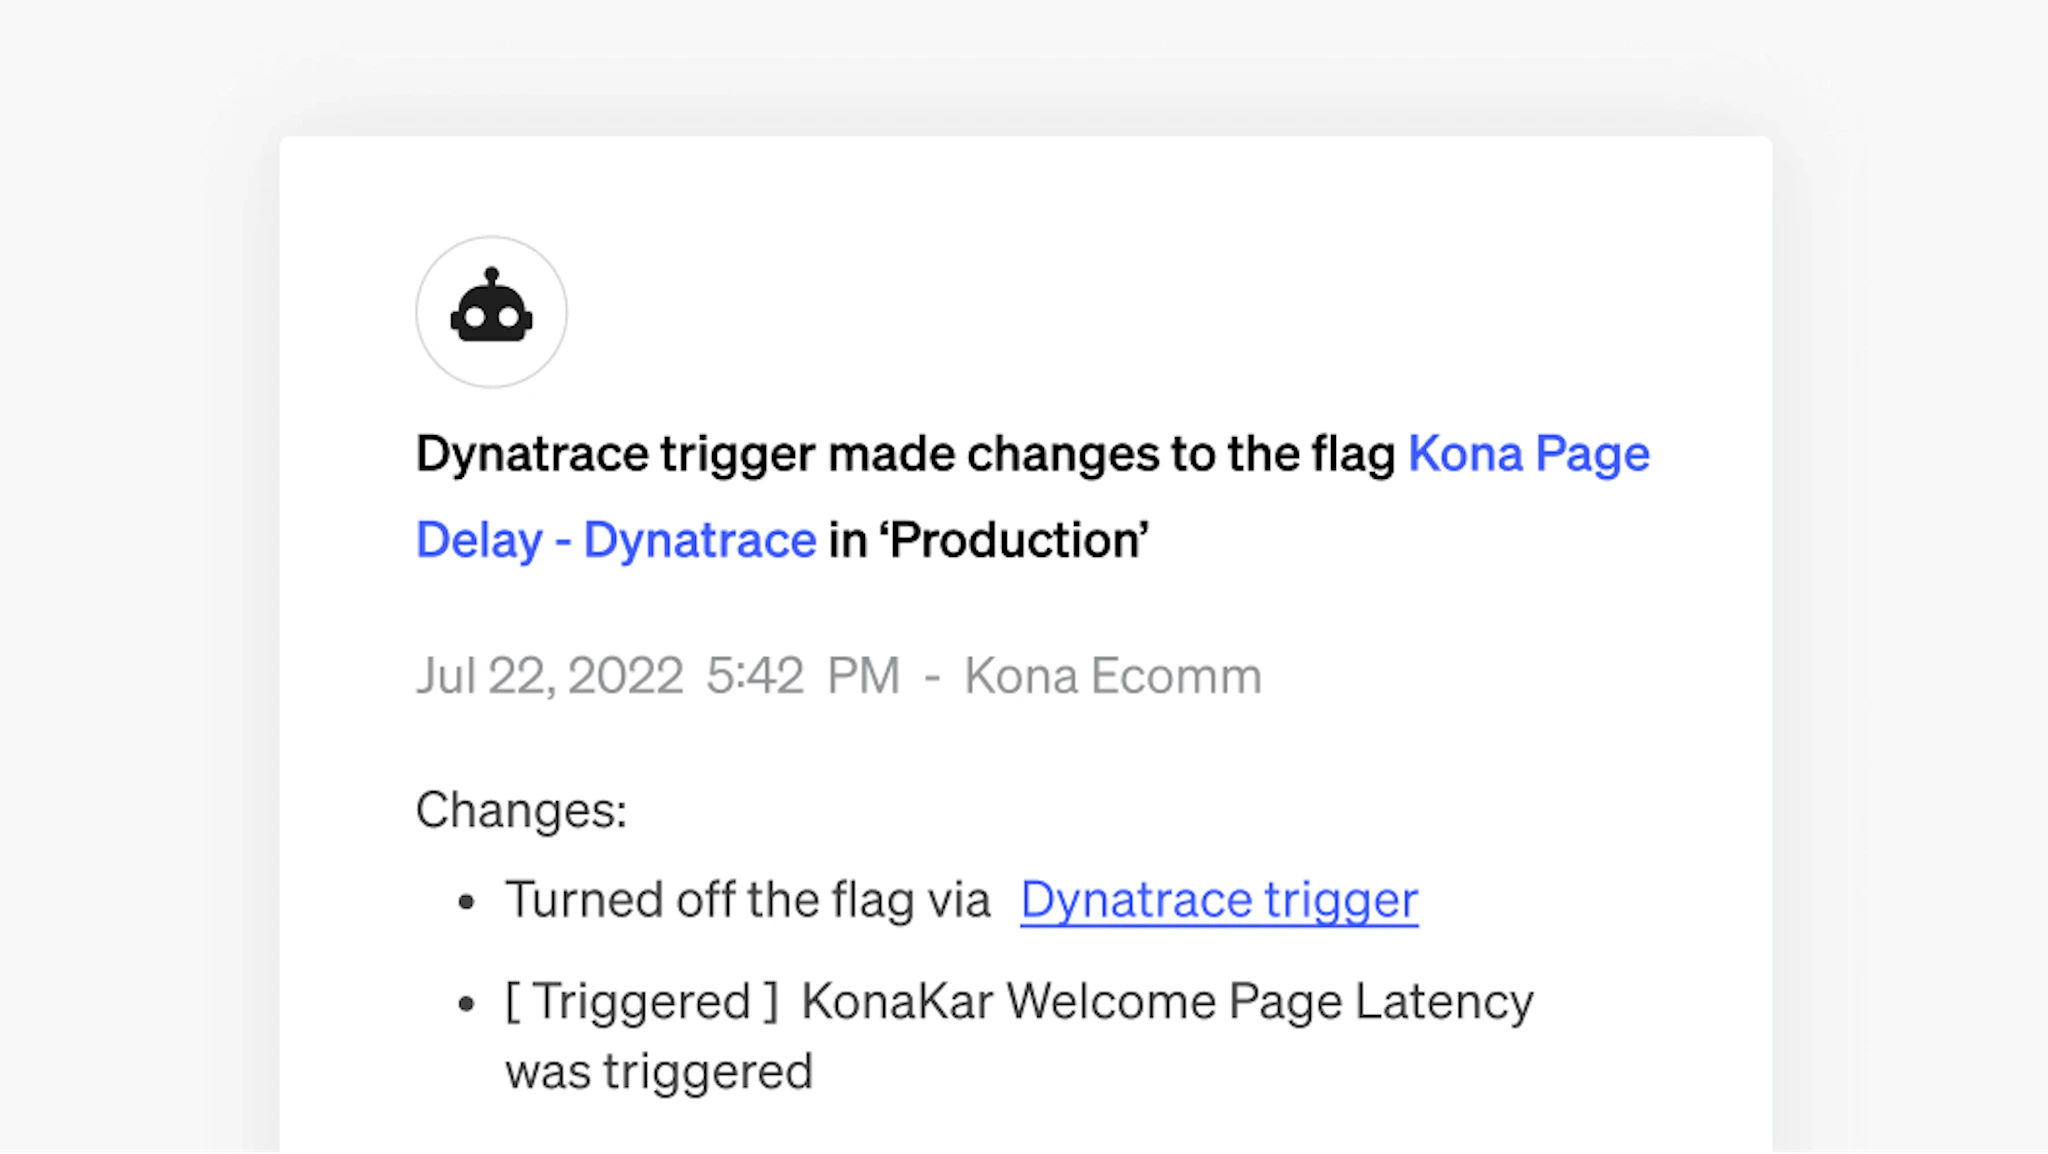Click the 5:42 PM timestamp
This screenshot has width=2048, height=1154.
[x=802, y=676]
